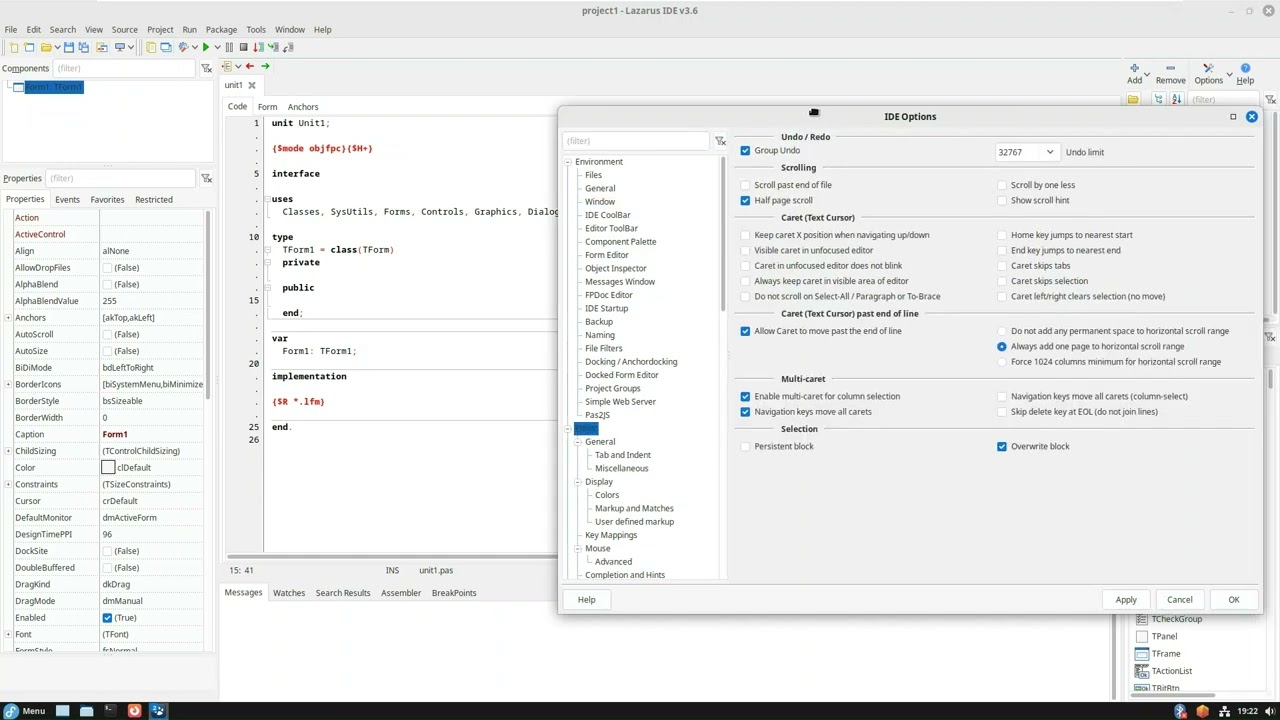Click the Options tools icon

click(1208, 68)
